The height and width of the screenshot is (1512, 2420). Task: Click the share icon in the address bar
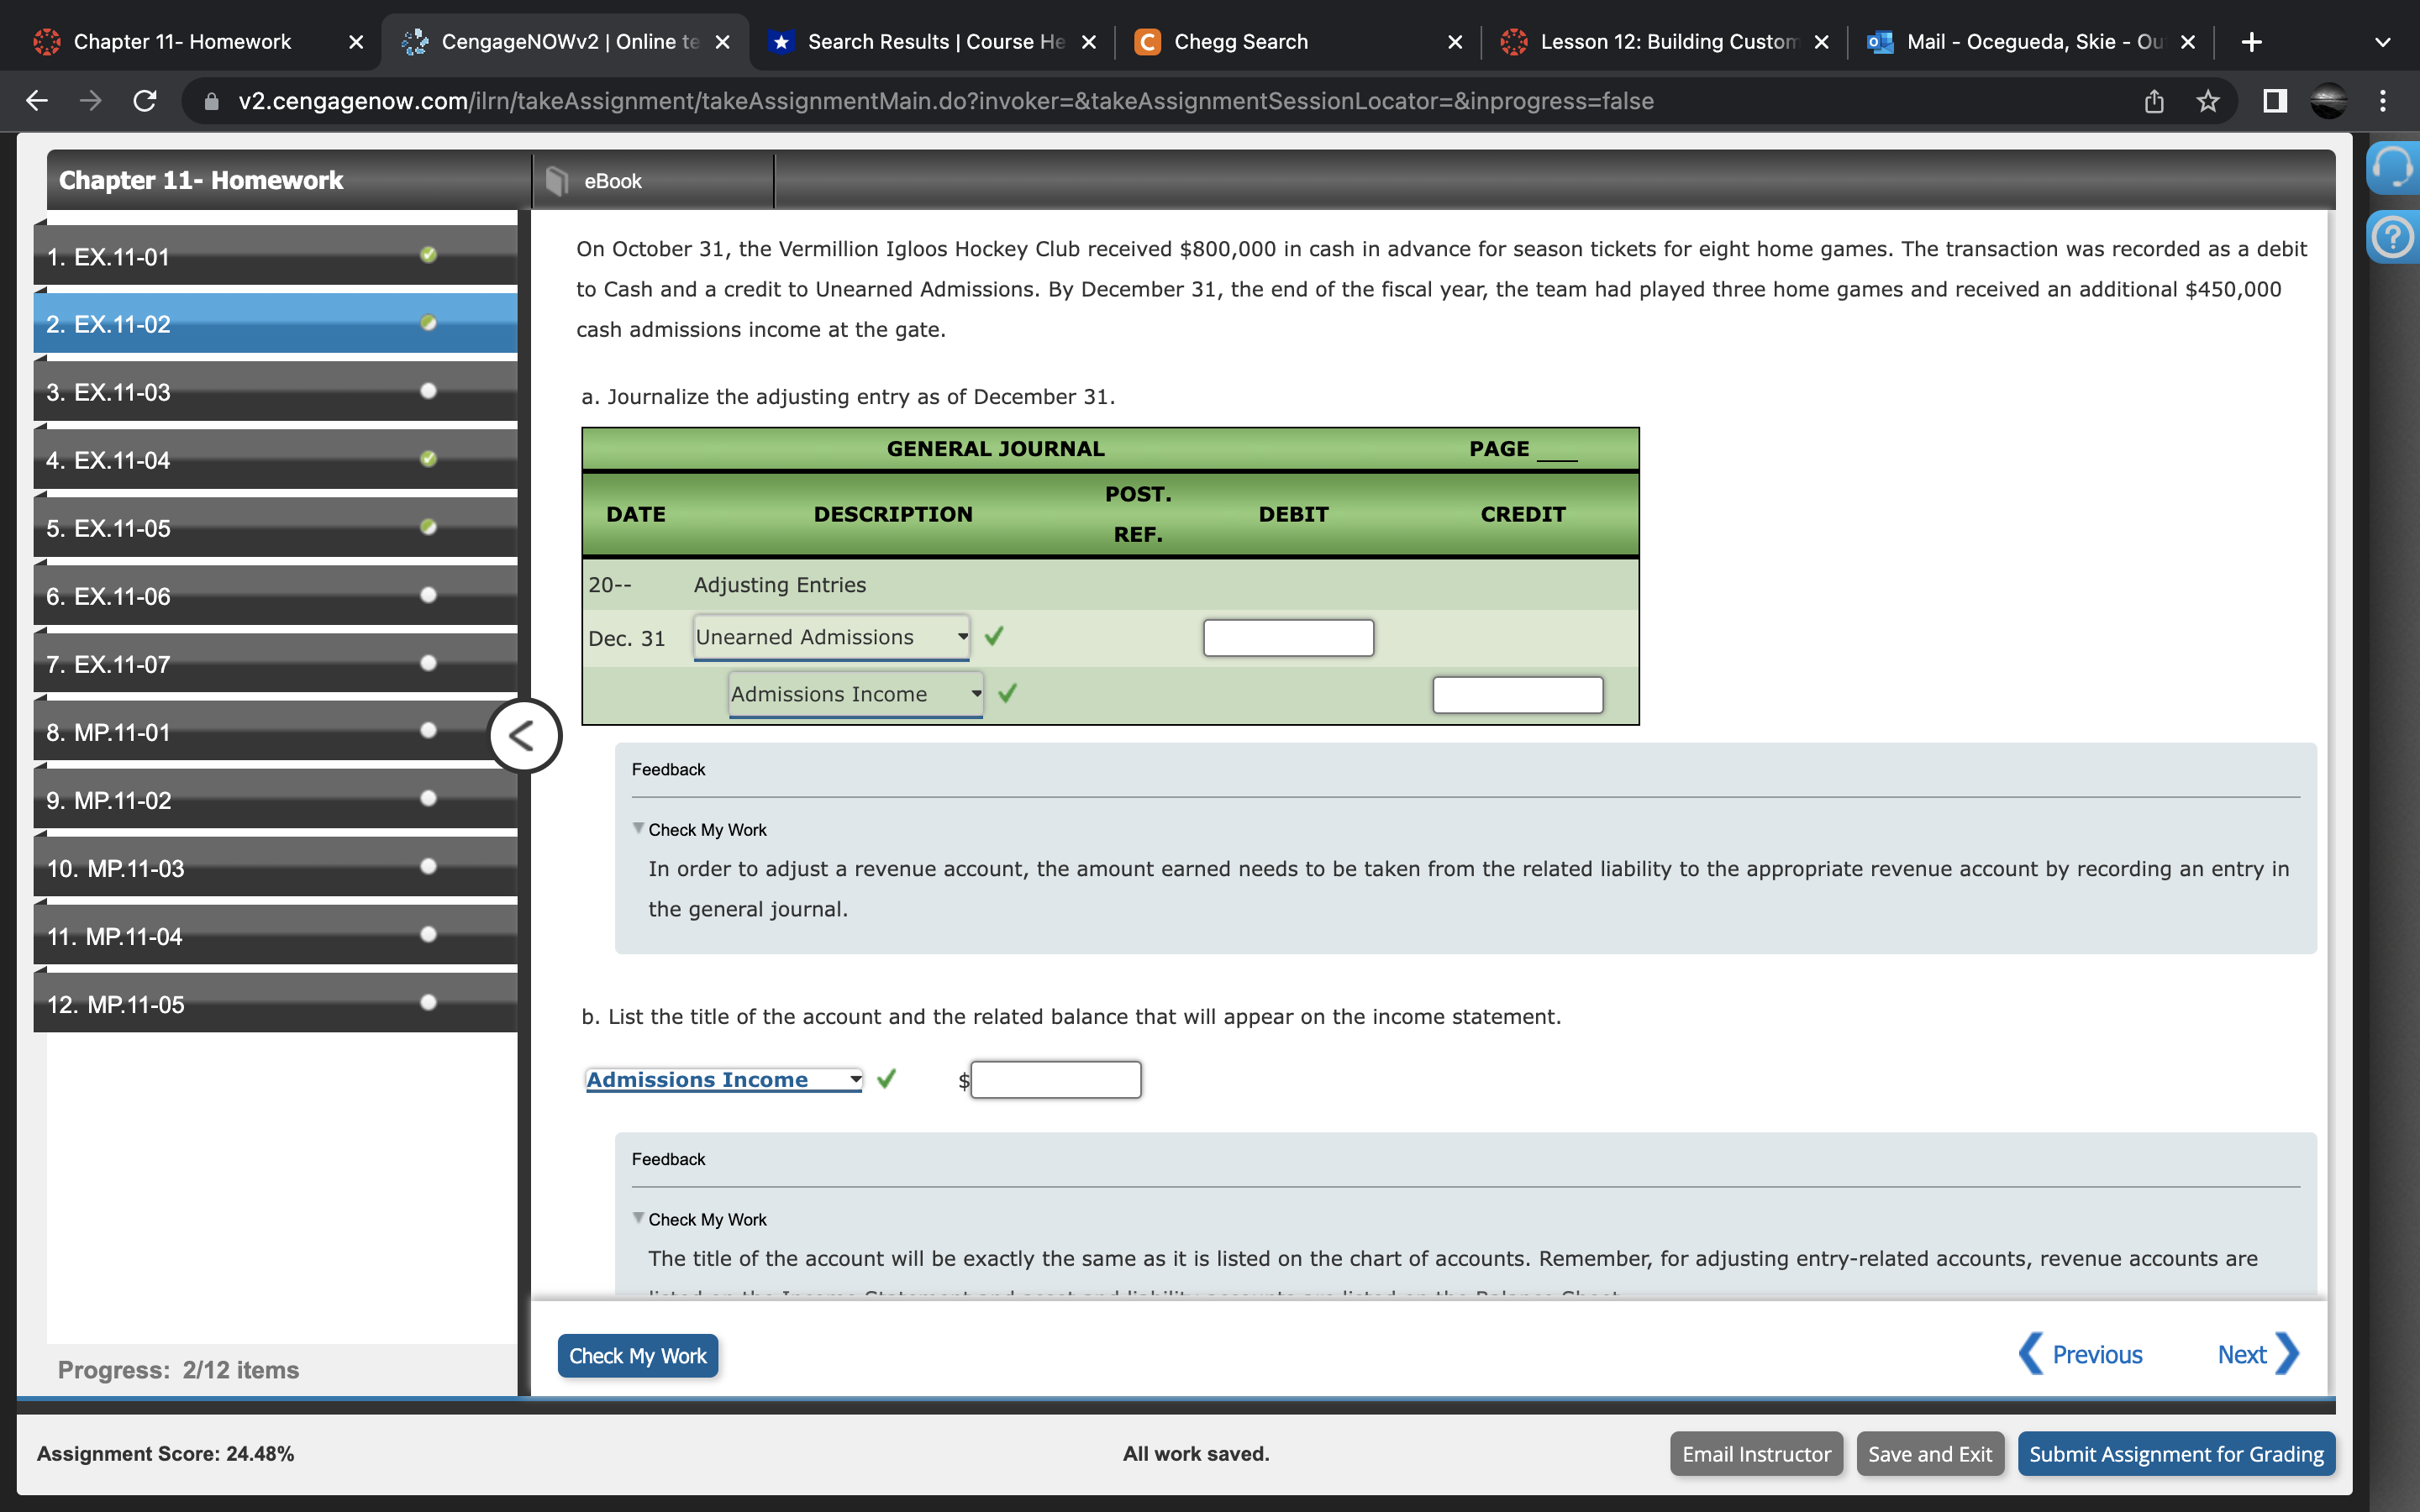click(x=2154, y=101)
